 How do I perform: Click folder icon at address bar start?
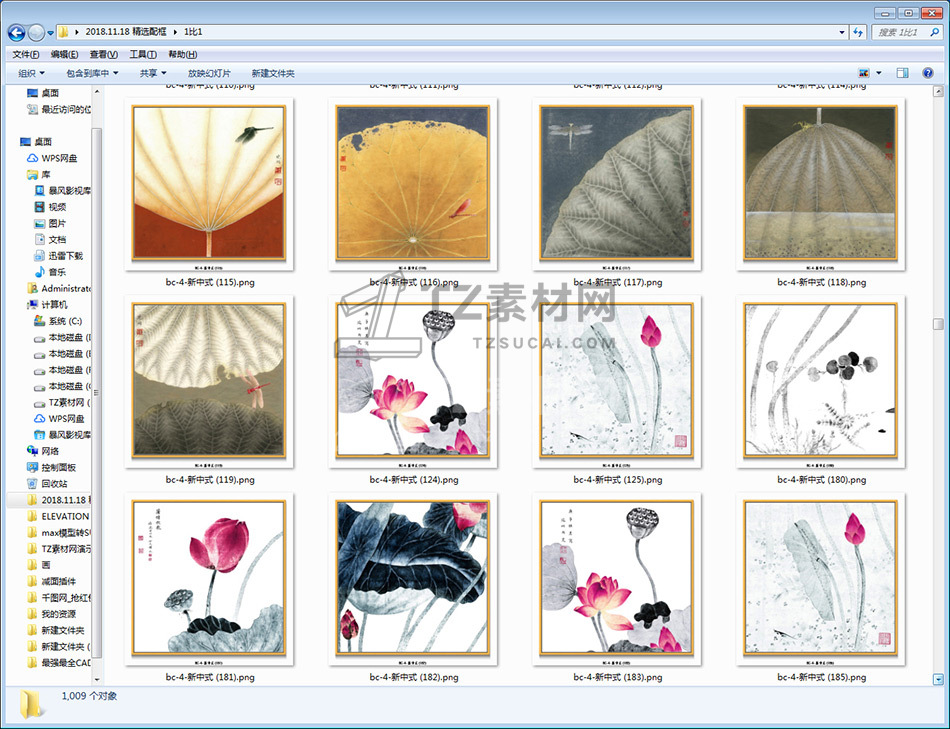click(63, 32)
